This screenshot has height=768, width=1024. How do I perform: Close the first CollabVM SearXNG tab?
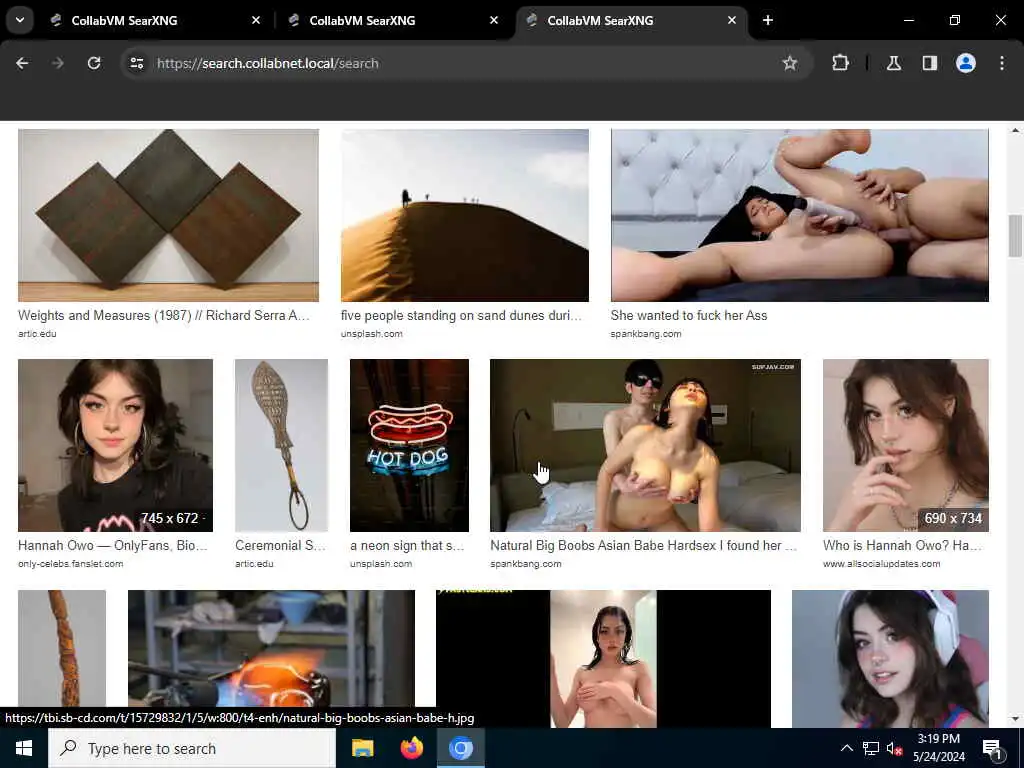click(x=256, y=20)
